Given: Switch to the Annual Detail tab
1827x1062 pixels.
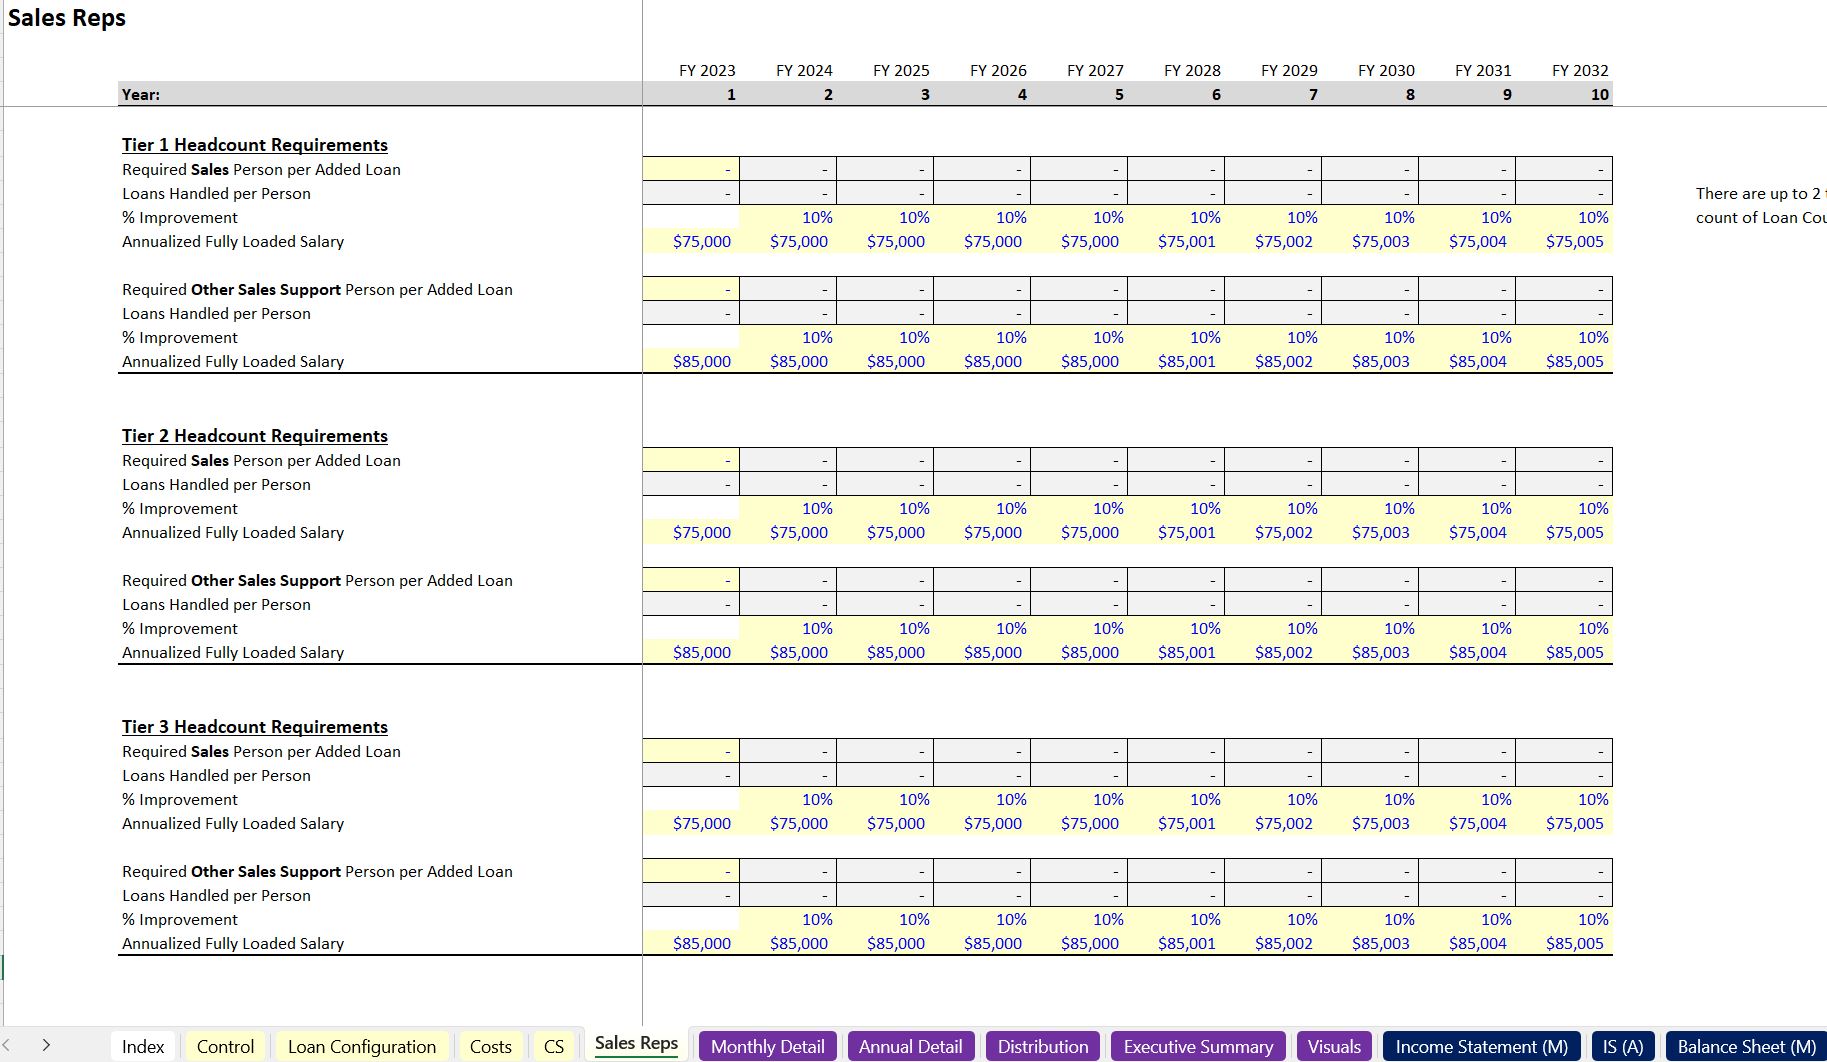Looking at the screenshot, I should pos(910,1046).
